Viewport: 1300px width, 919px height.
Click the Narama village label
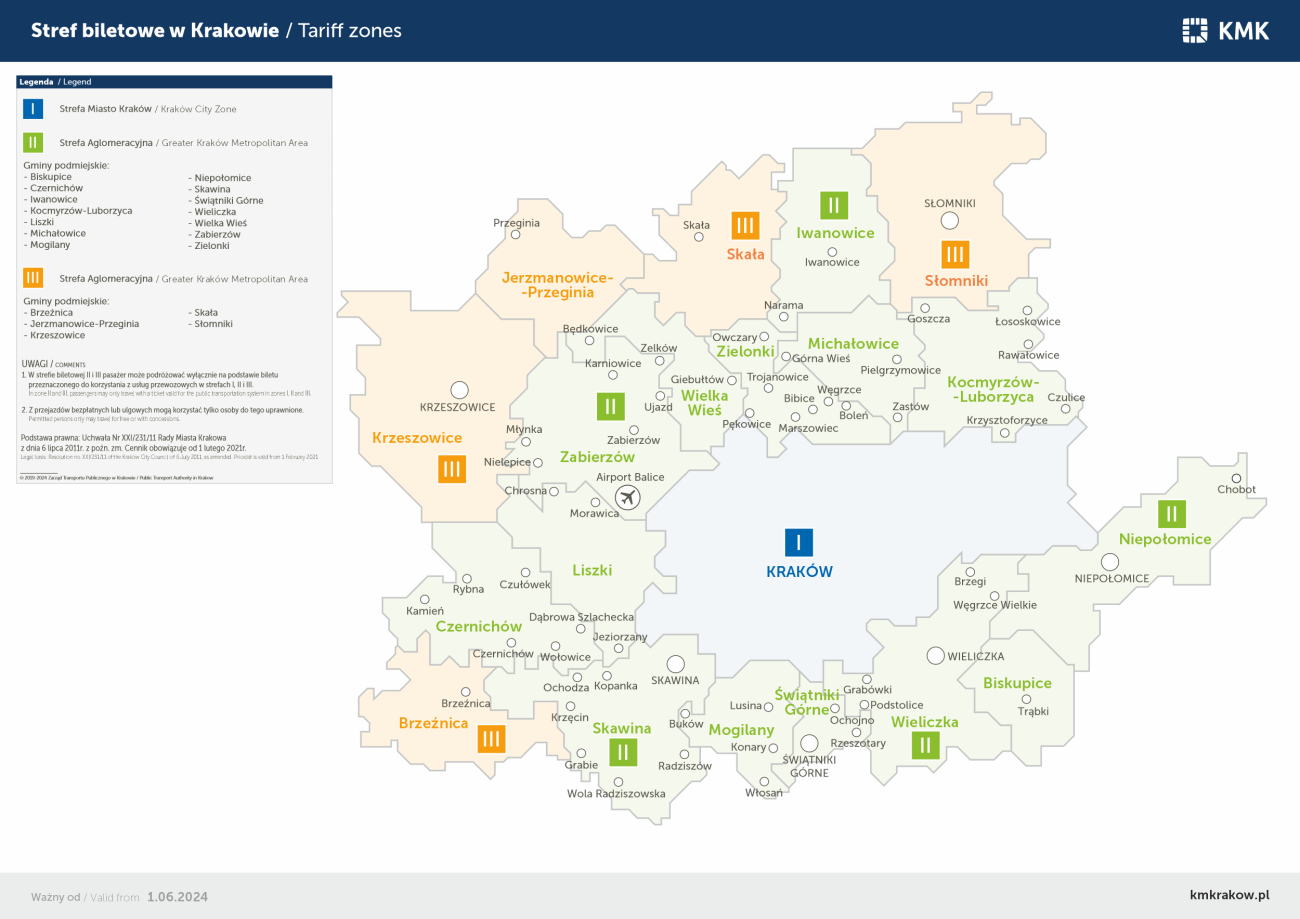click(x=783, y=305)
